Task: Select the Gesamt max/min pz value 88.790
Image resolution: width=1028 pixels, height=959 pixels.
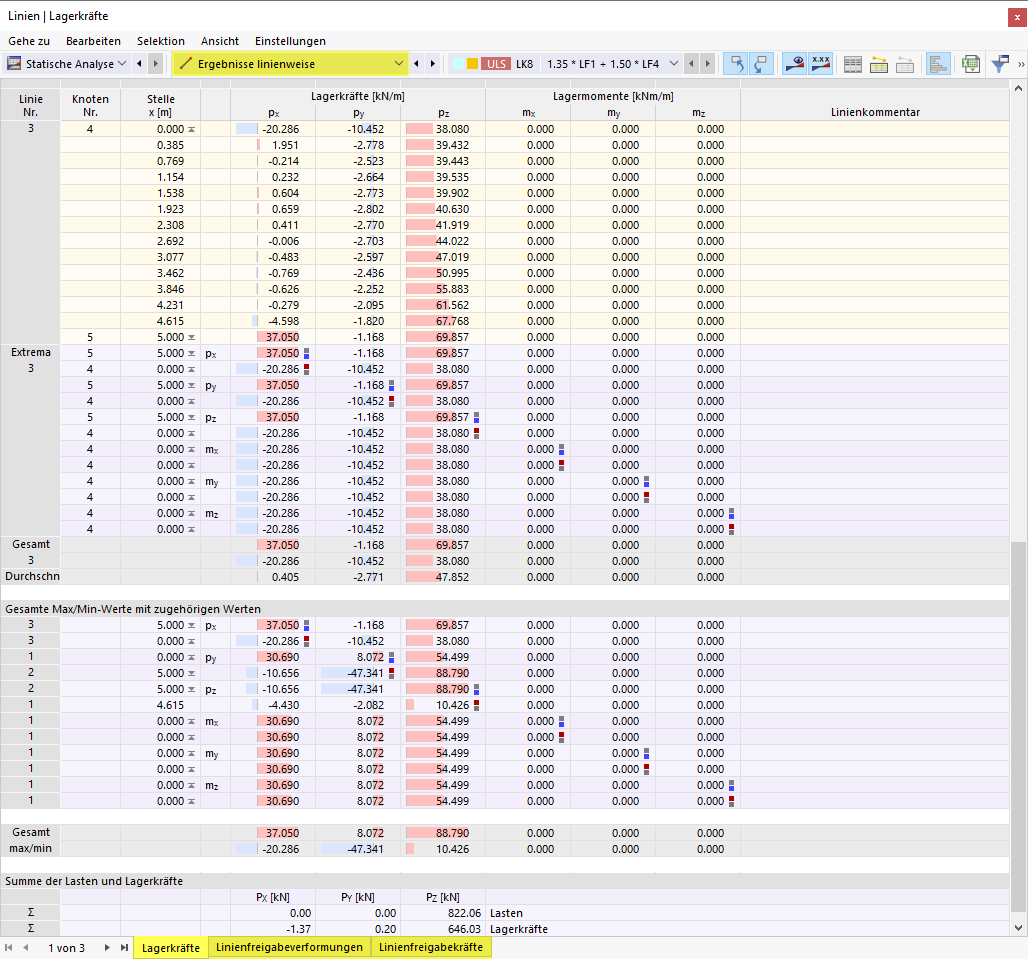Action: pos(443,833)
